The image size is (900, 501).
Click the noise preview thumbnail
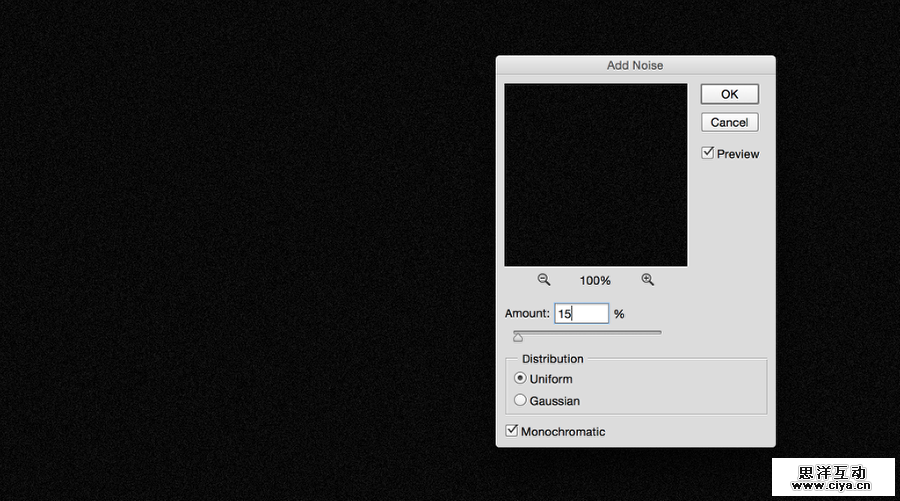tap(595, 175)
